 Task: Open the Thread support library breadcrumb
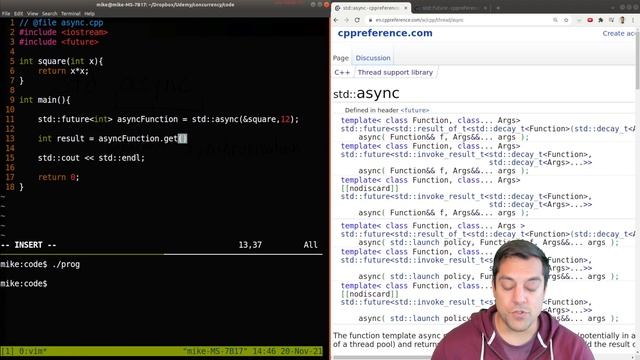395,72
